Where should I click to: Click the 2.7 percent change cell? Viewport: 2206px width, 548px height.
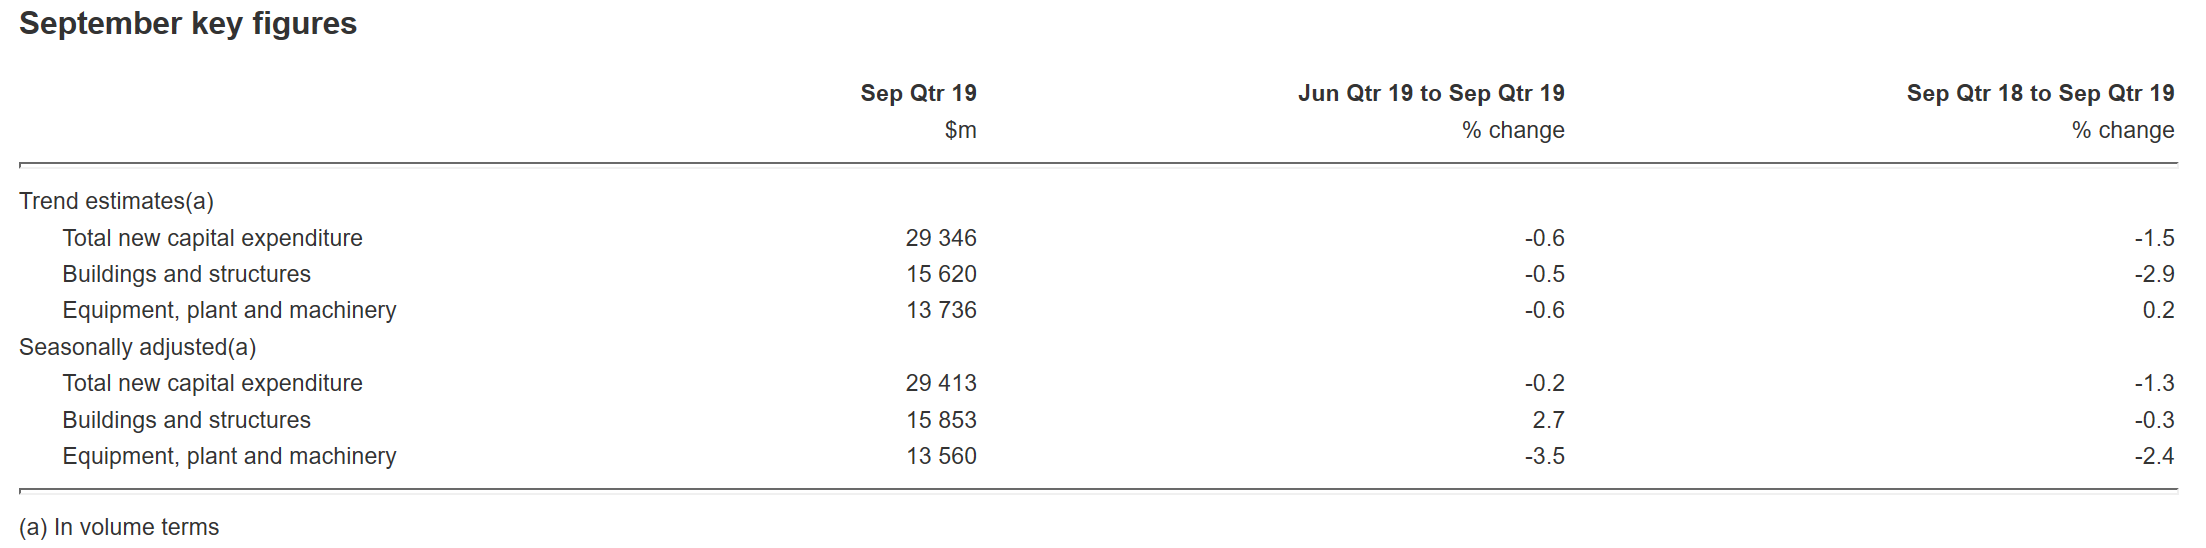click(x=1548, y=420)
